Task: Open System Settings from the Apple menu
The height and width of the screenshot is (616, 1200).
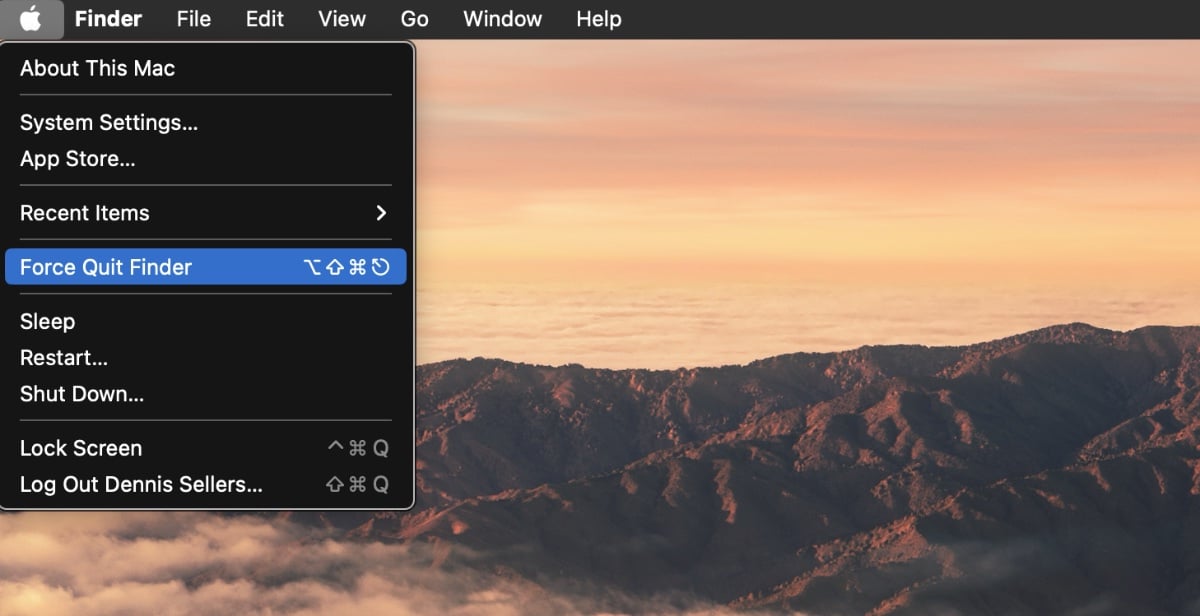Action: tap(108, 123)
